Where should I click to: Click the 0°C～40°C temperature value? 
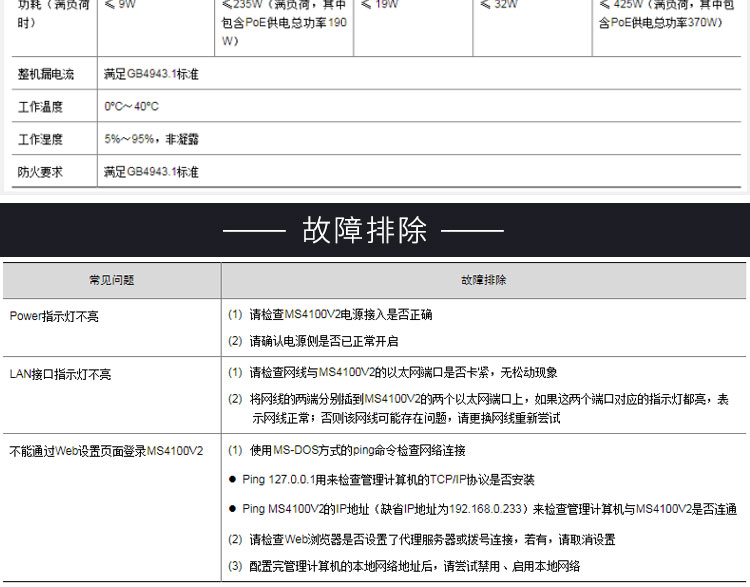[132, 106]
